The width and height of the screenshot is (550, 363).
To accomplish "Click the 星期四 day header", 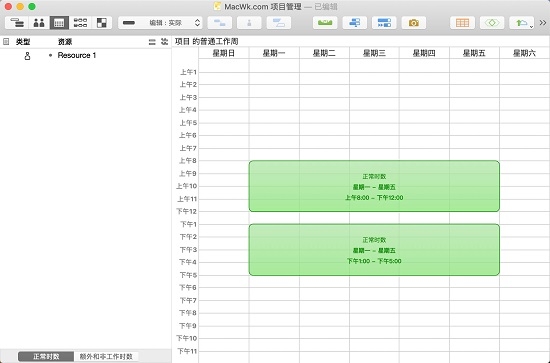I will tap(424, 53).
